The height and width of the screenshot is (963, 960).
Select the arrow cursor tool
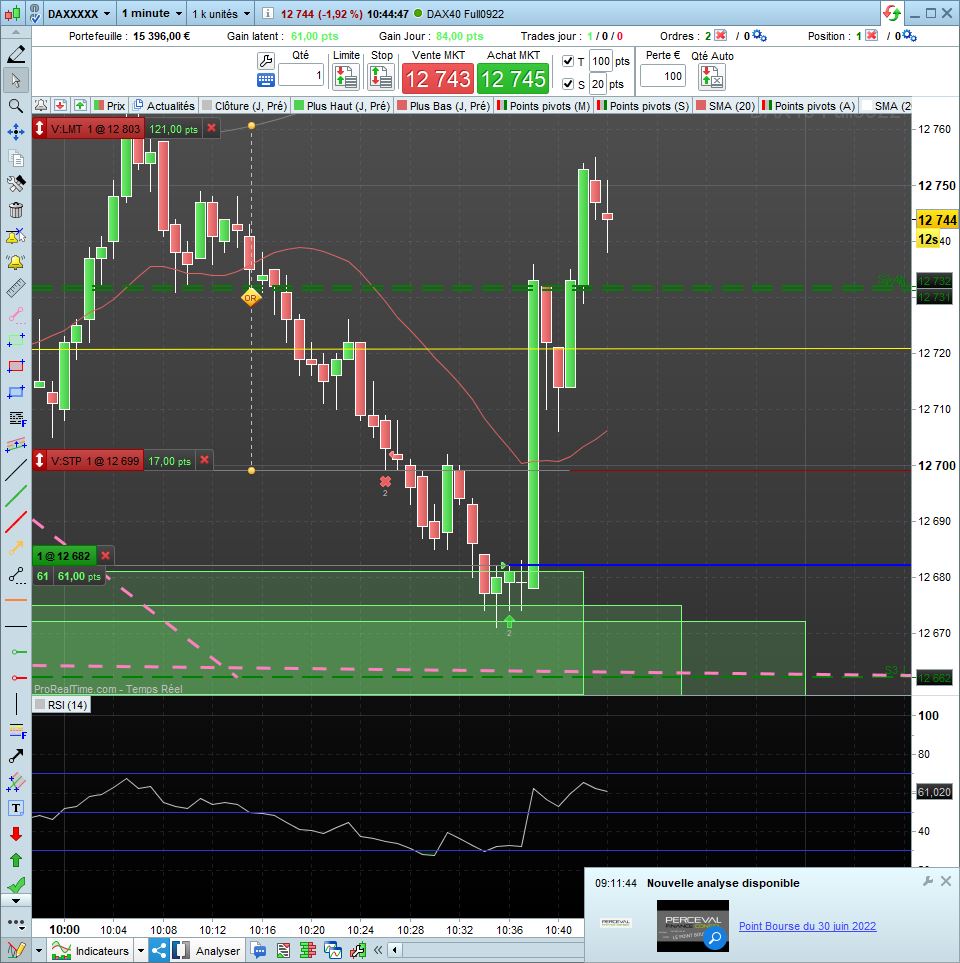[16, 80]
